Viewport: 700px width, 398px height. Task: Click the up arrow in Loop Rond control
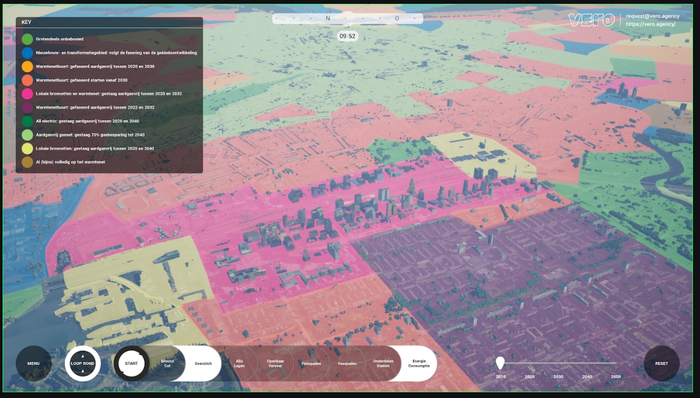pos(83,357)
